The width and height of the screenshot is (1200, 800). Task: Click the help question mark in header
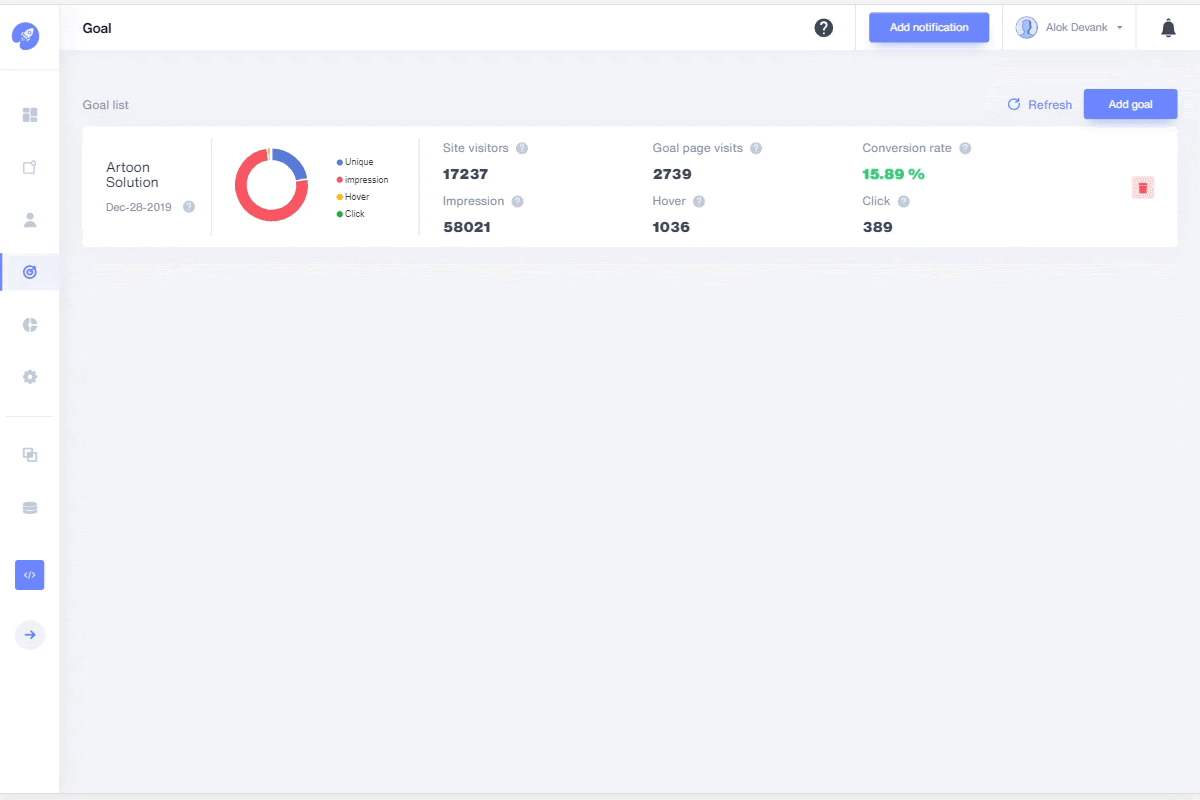pos(824,28)
